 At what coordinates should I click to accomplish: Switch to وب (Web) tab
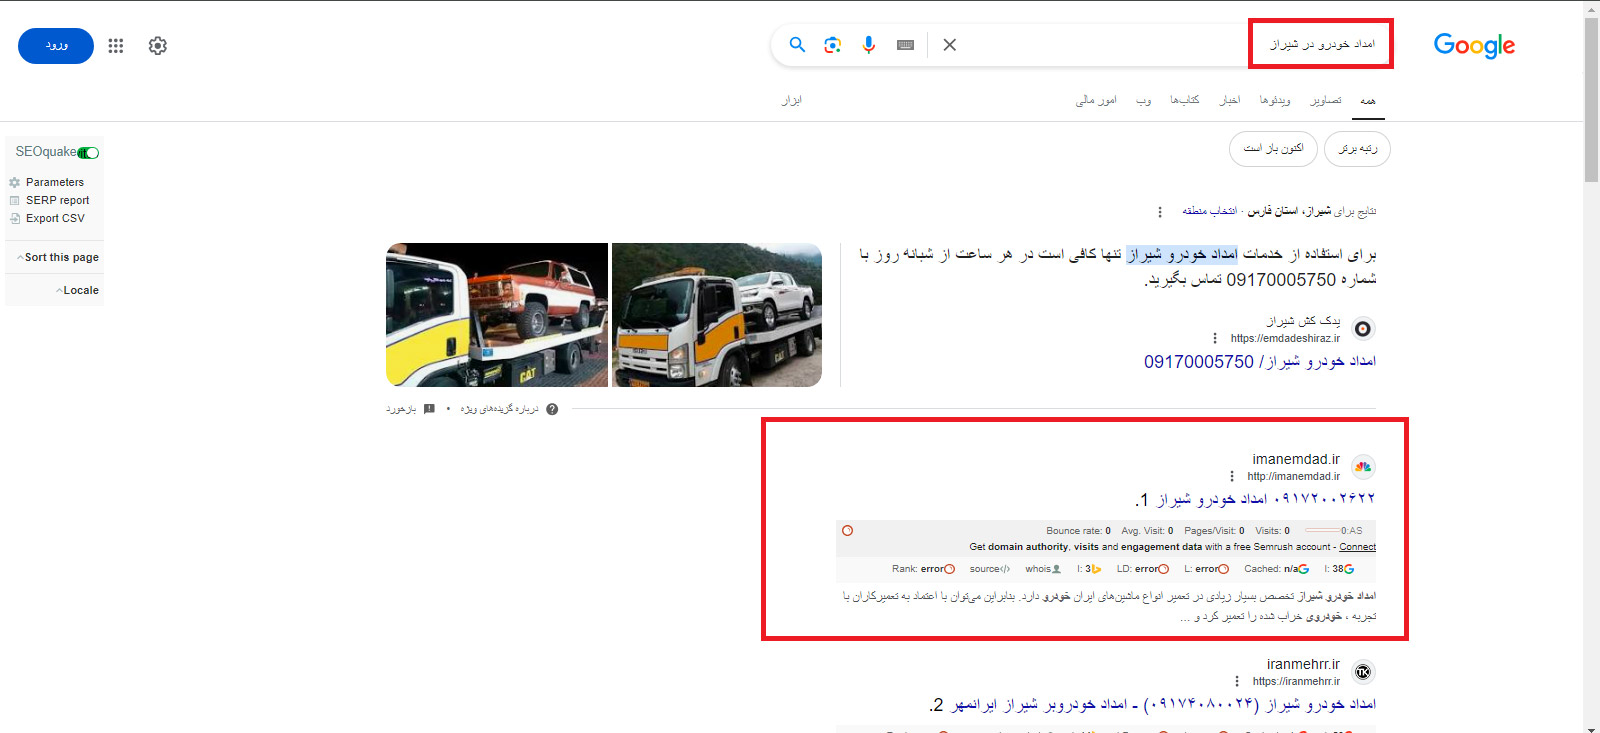point(1144,100)
